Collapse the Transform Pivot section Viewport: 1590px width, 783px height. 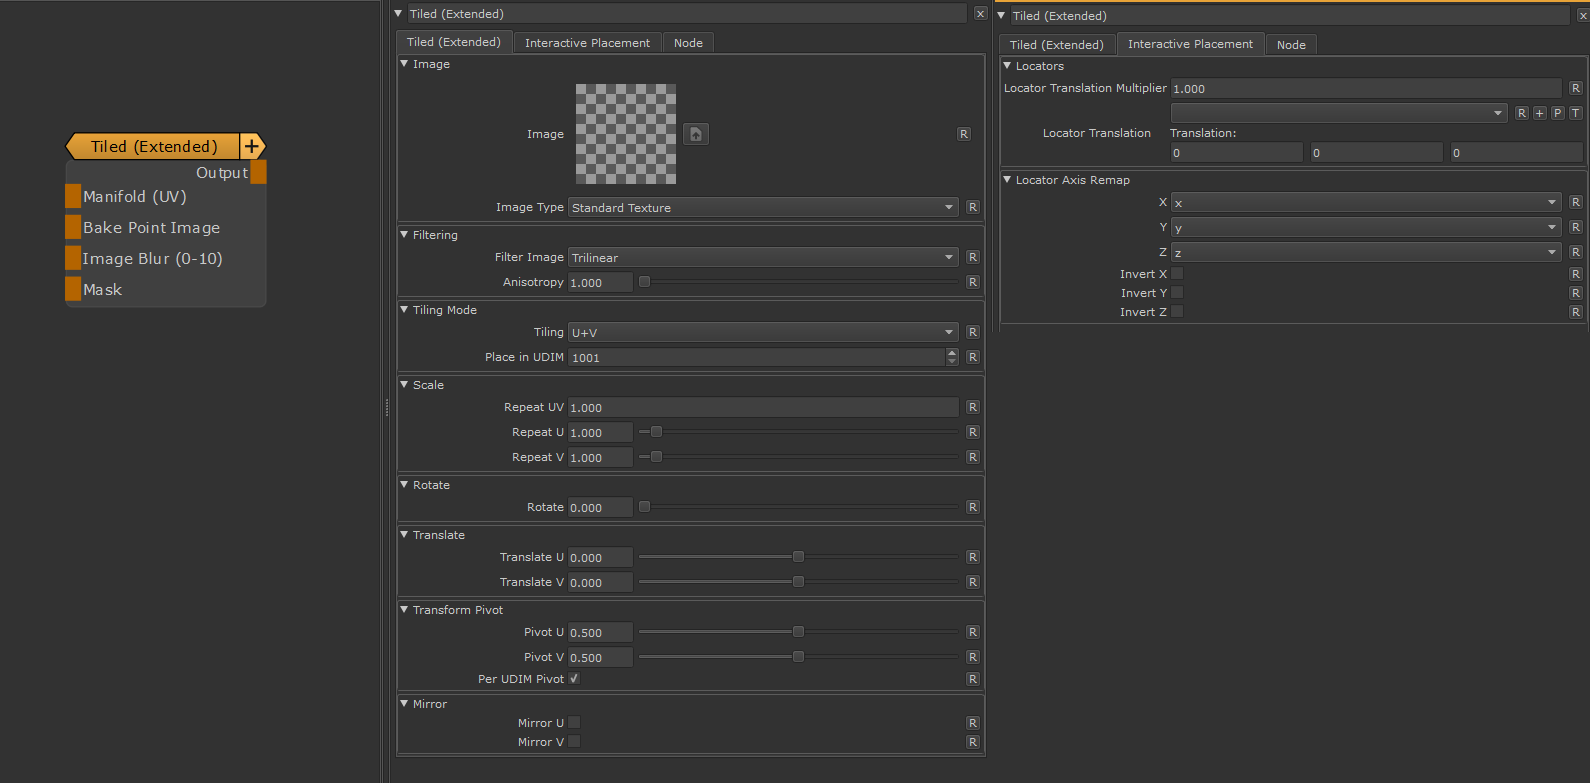tap(405, 610)
